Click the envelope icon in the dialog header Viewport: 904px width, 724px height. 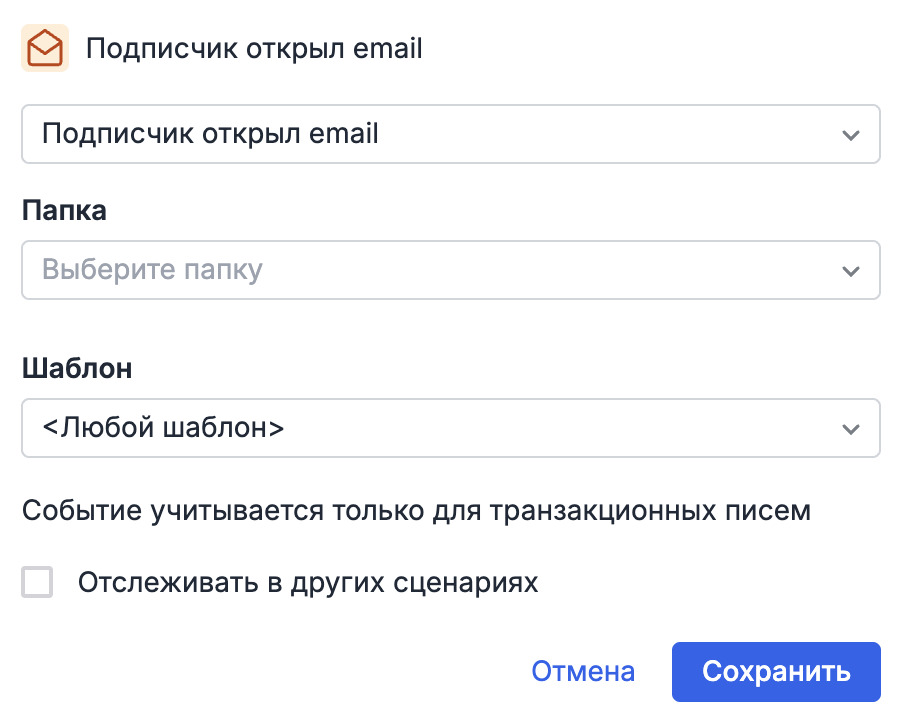[x=42, y=47]
